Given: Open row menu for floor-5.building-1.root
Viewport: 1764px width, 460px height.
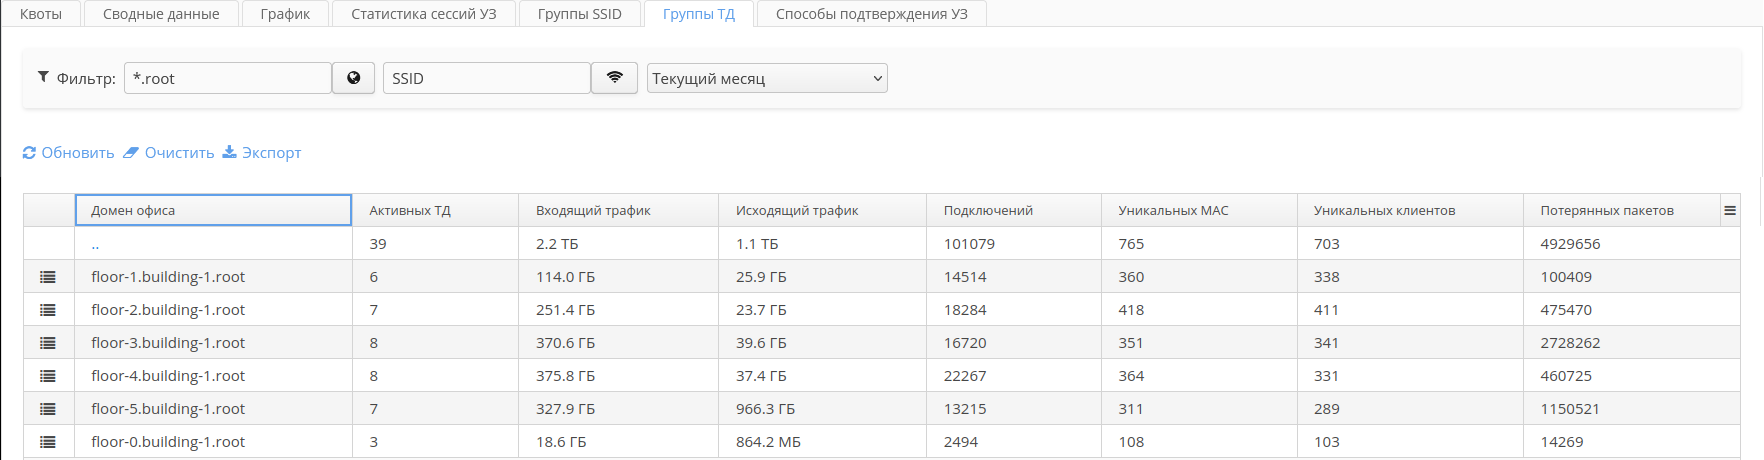Looking at the screenshot, I should coord(48,409).
